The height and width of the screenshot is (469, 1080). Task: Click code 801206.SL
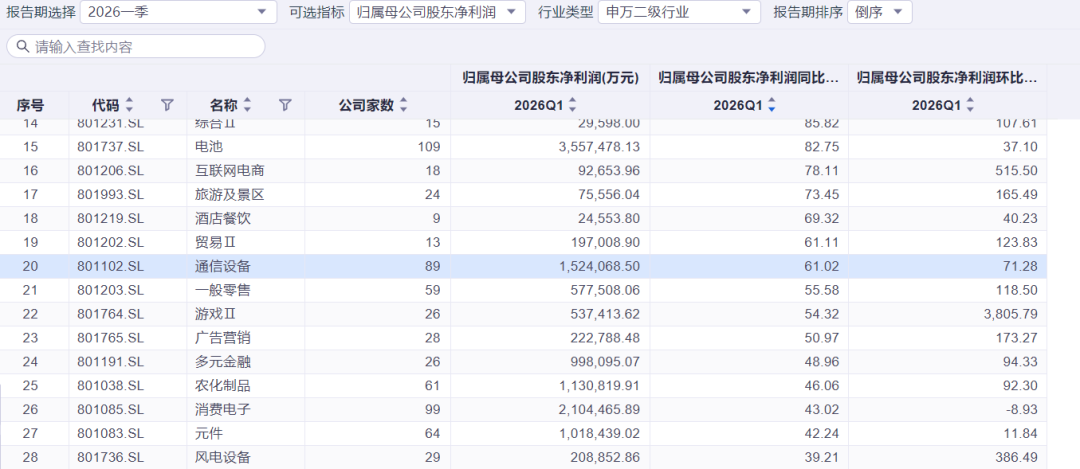[111, 171]
